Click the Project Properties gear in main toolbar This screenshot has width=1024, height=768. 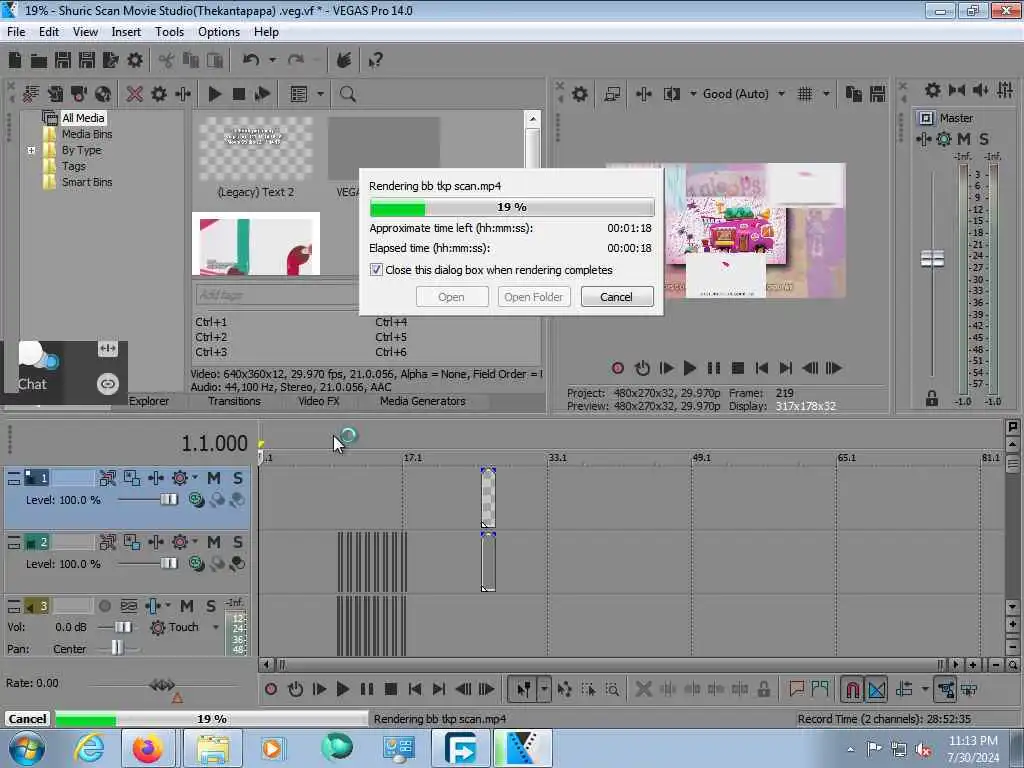tap(135, 61)
